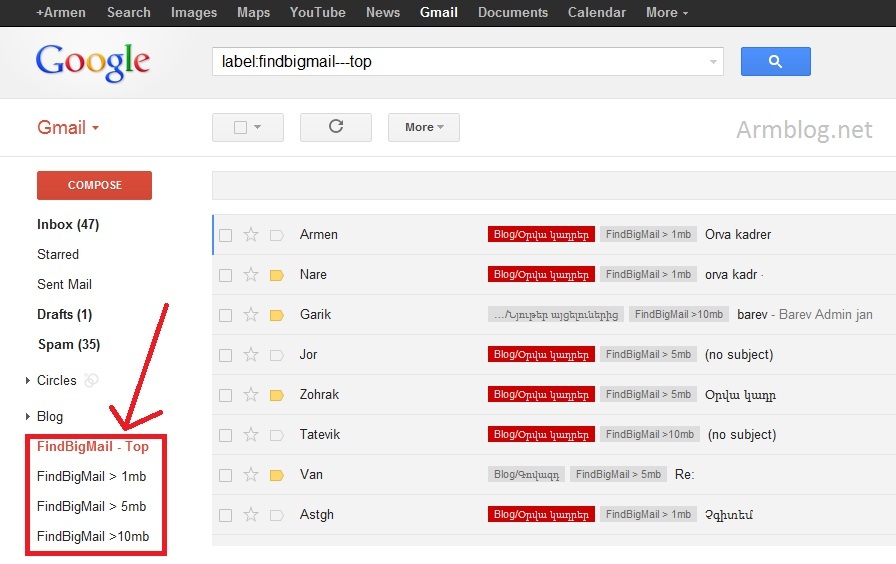Expand the Circles label tree

tap(27, 381)
